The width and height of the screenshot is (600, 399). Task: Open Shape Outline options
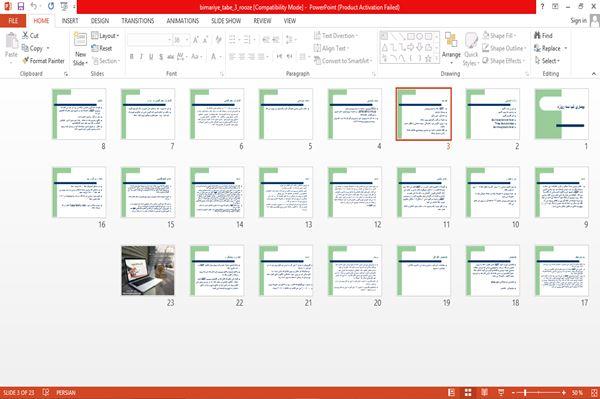click(x=504, y=48)
